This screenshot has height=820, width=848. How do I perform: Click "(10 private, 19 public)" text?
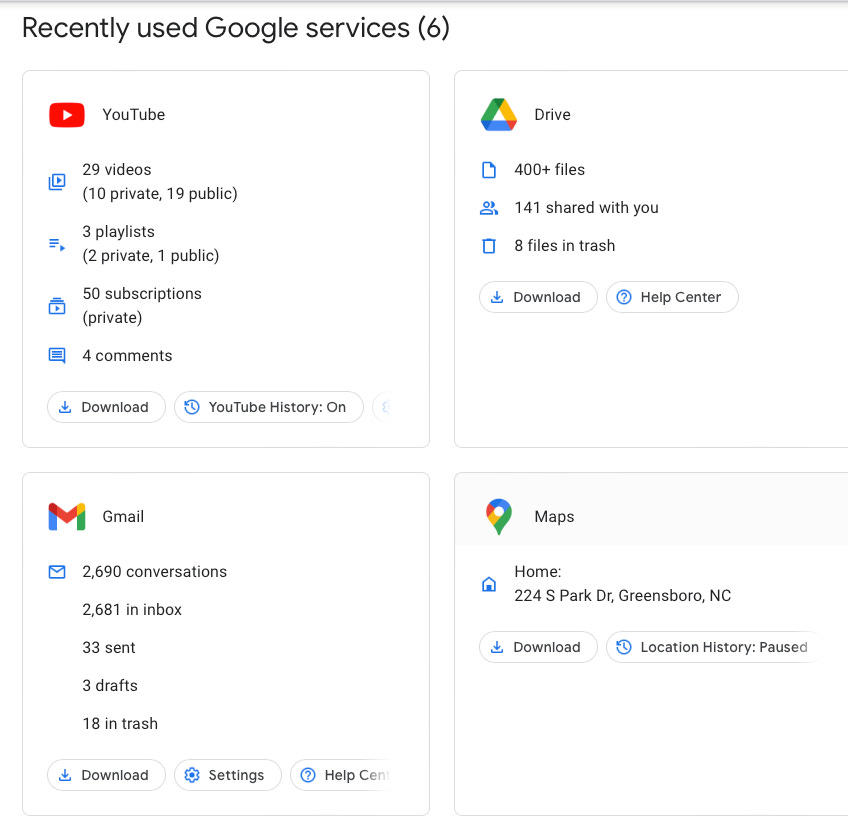pos(160,194)
